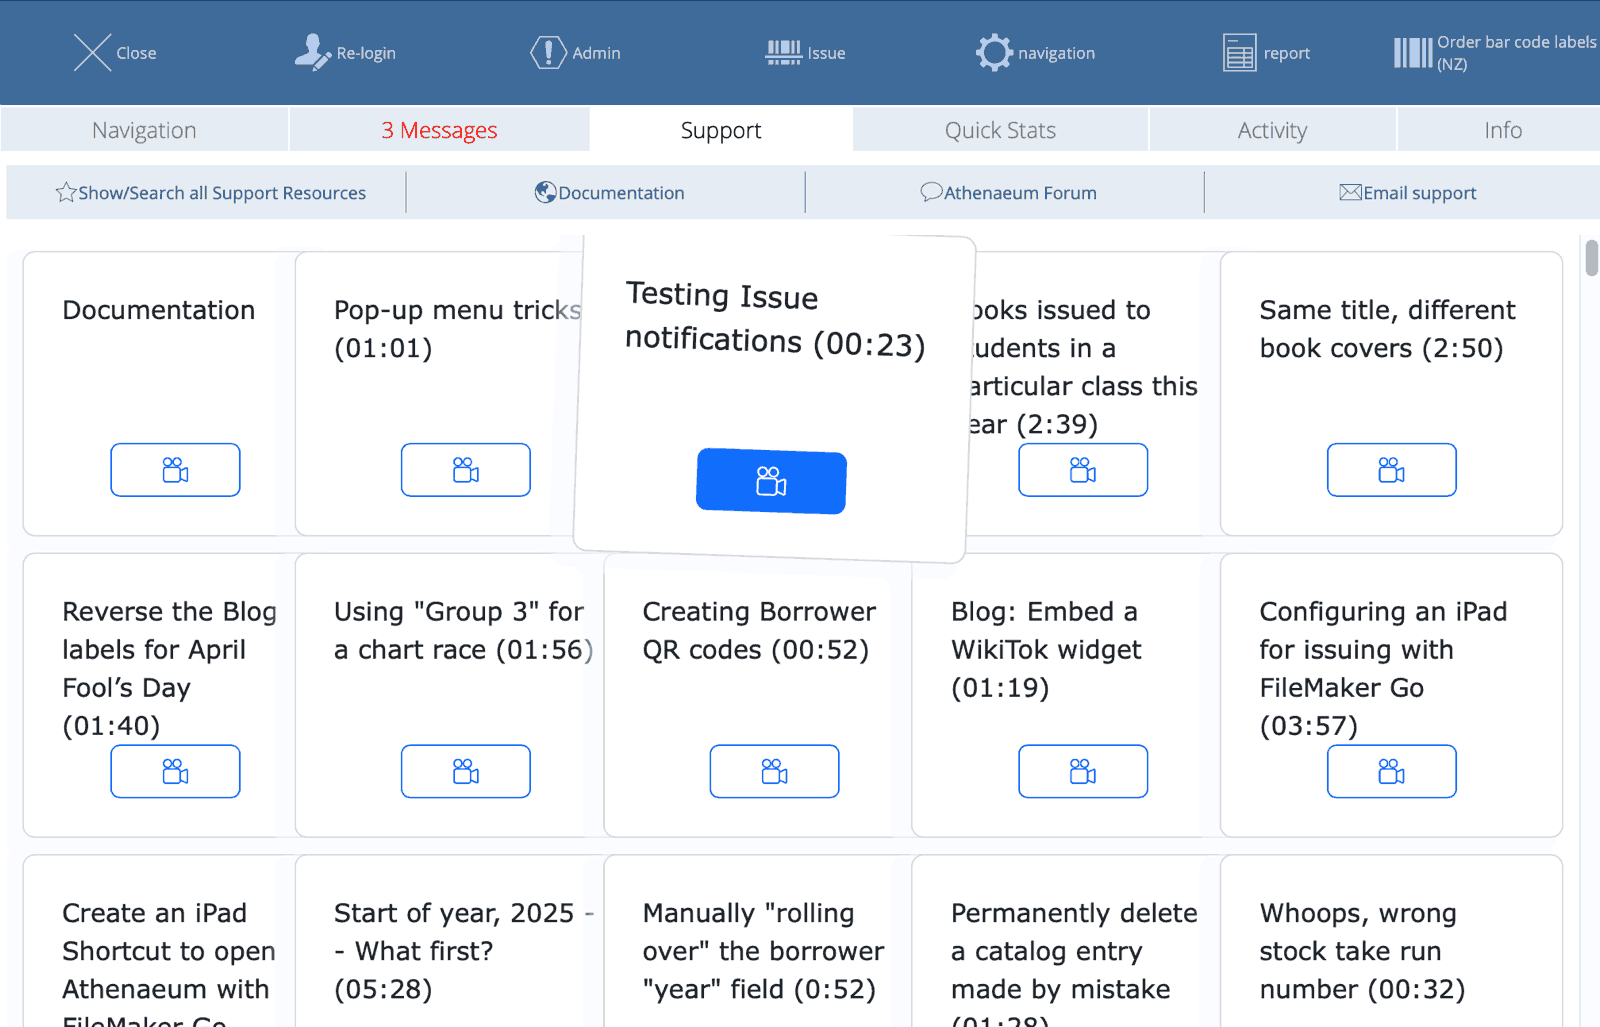Play the Testing Issue notifications video
The width and height of the screenshot is (1600, 1027).
pos(771,481)
